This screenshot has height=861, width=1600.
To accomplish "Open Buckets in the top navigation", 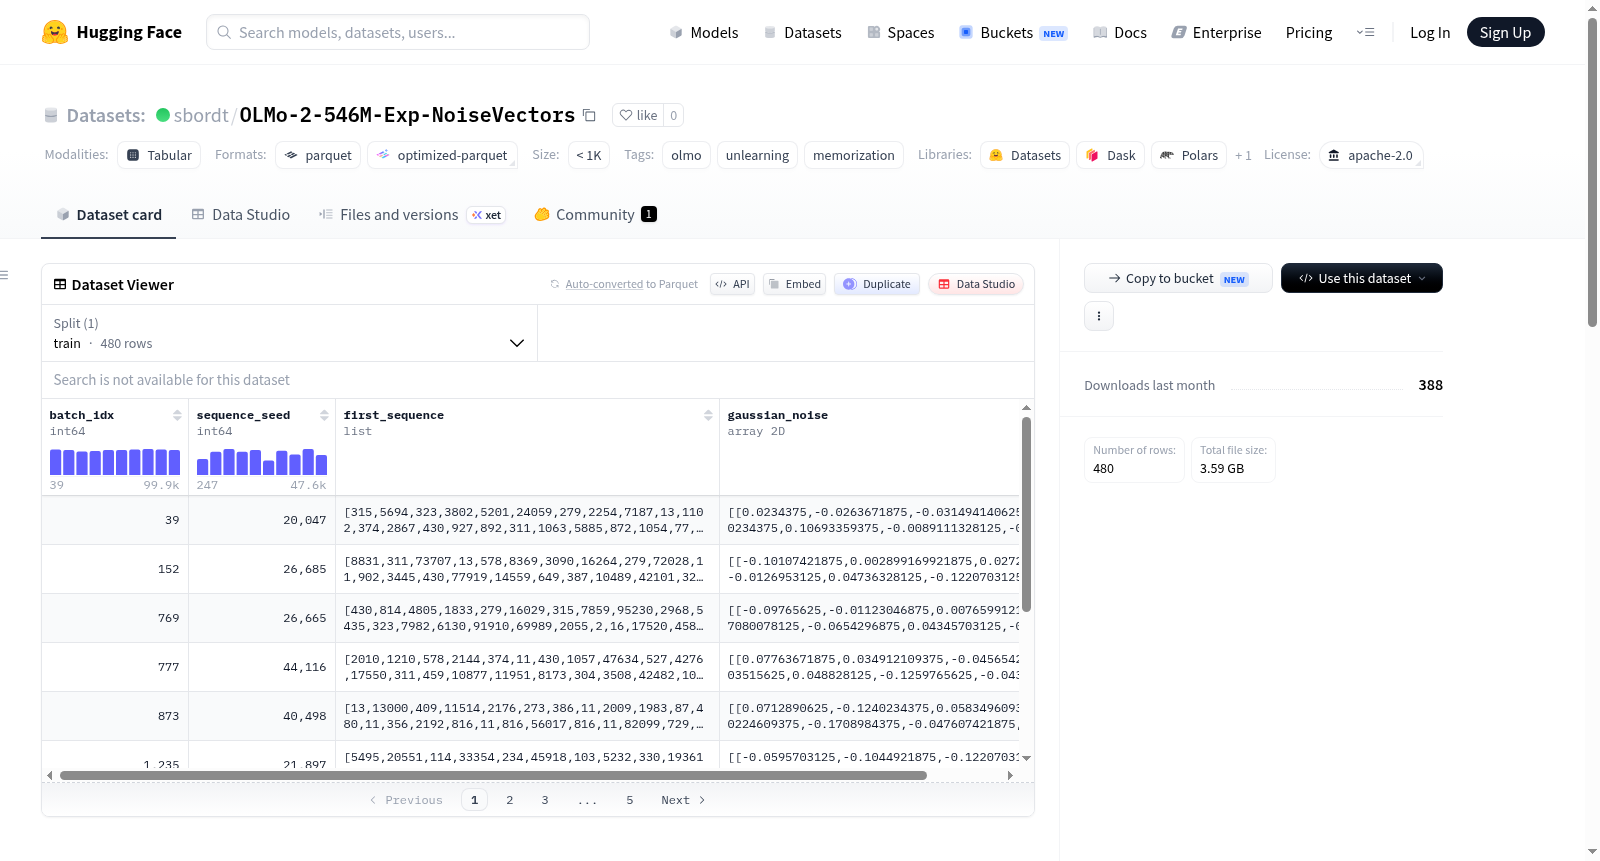I will (x=1013, y=32).
